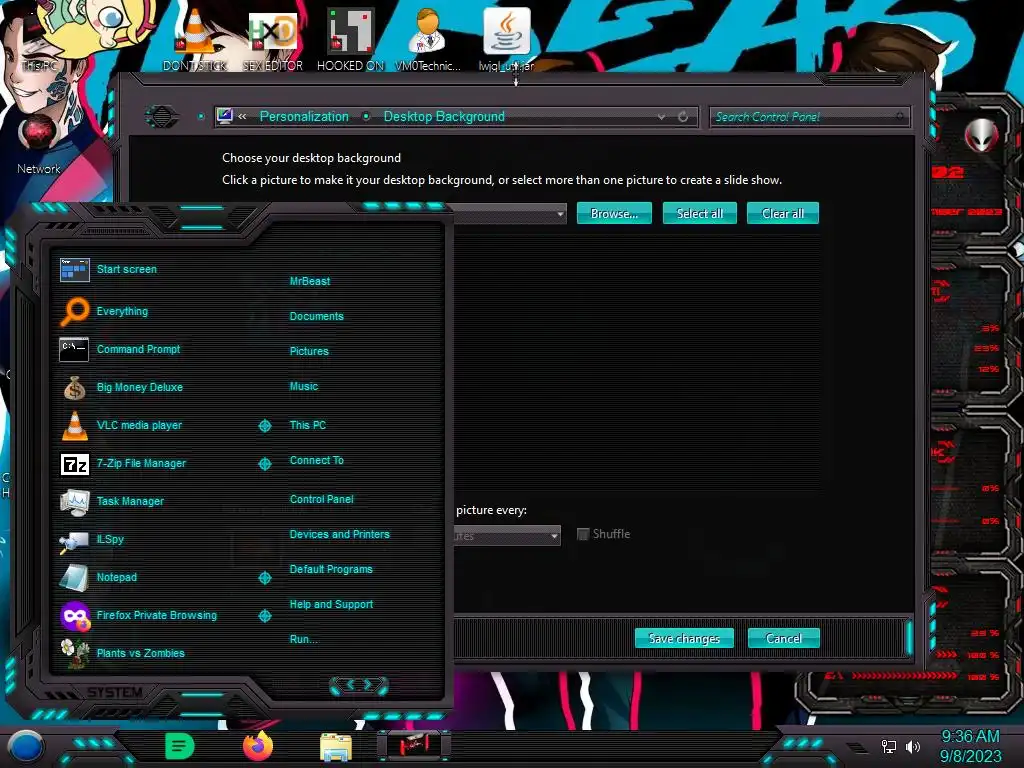This screenshot has width=1024, height=768.
Task: Open MrBeast user folder
Action: pos(310,281)
